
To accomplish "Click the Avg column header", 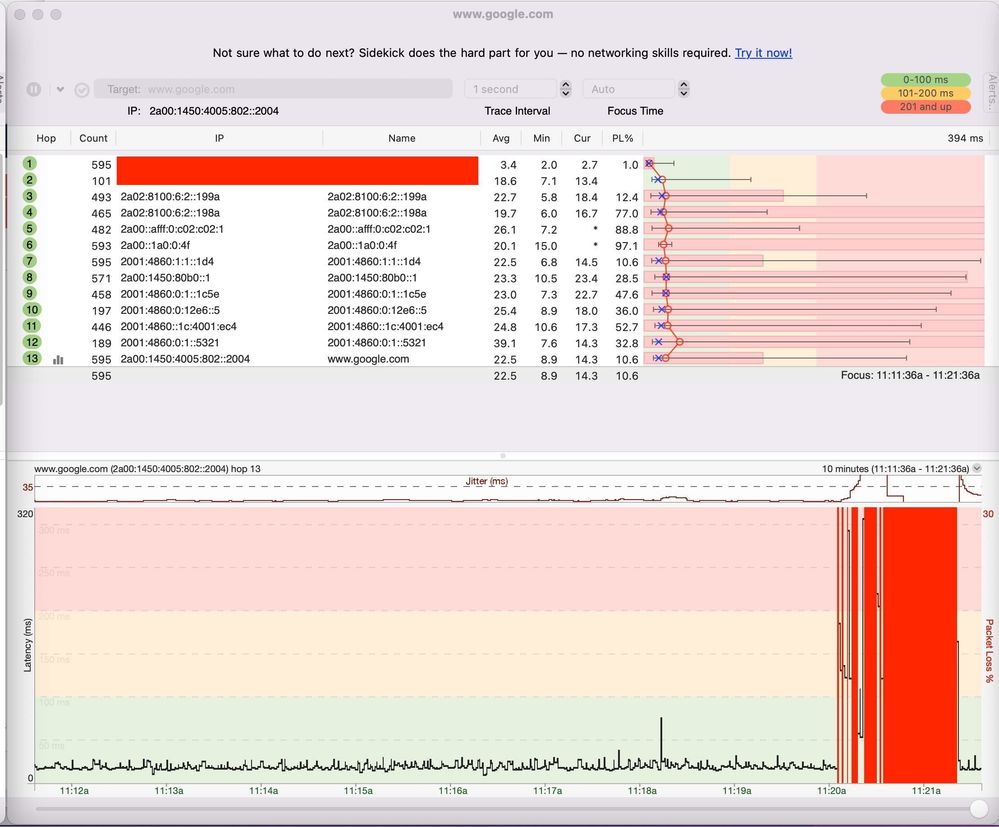I will pos(501,138).
